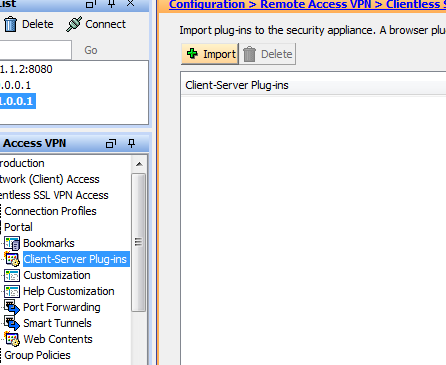
Task: Open Clientless SSL VPN Access tree item
Action: point(54,195)
